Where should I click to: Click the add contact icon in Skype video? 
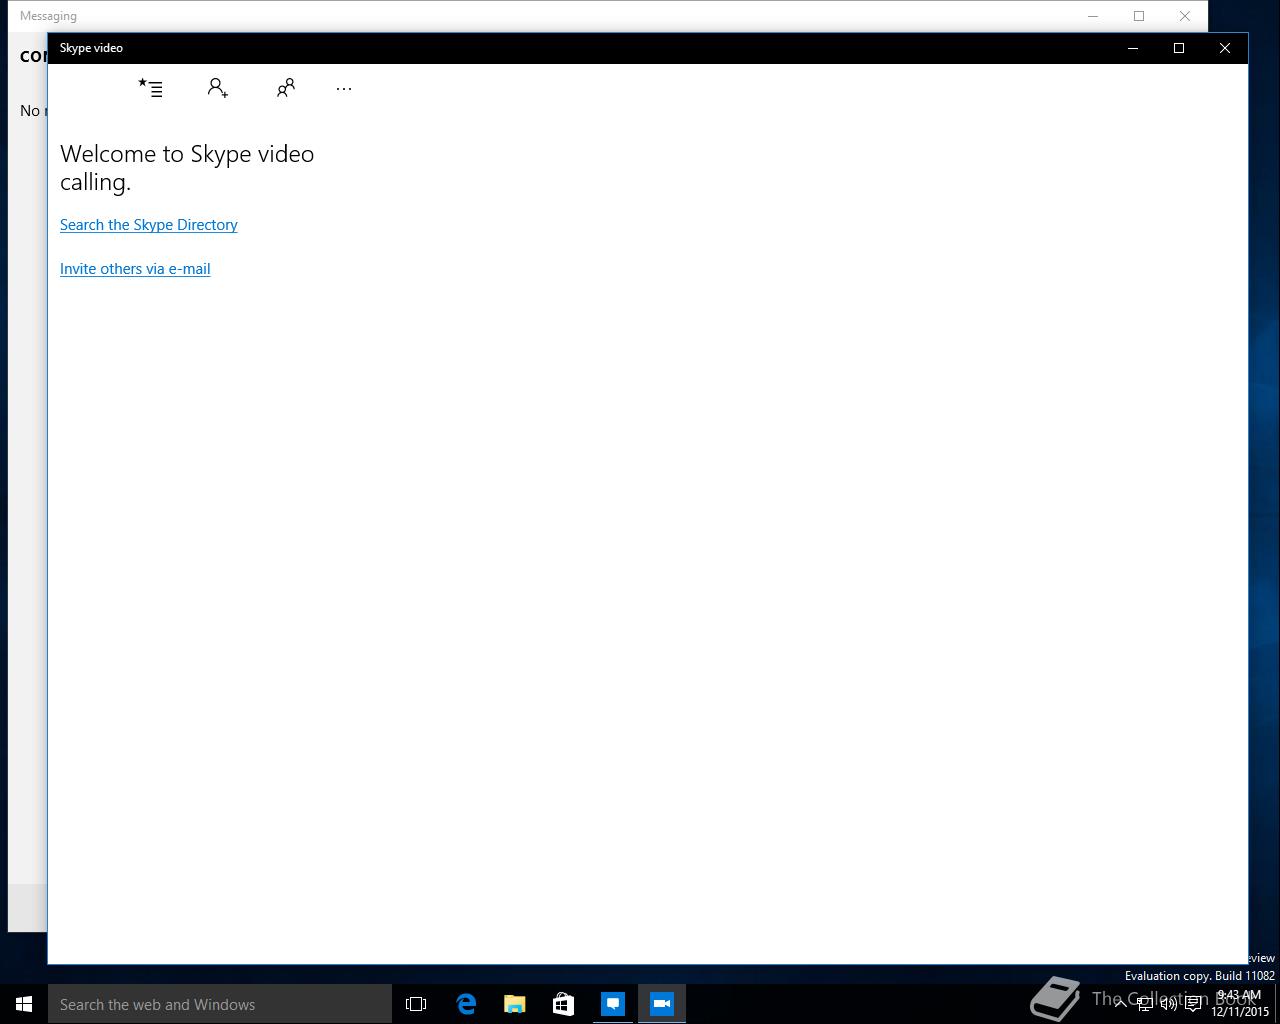point(218,88)
